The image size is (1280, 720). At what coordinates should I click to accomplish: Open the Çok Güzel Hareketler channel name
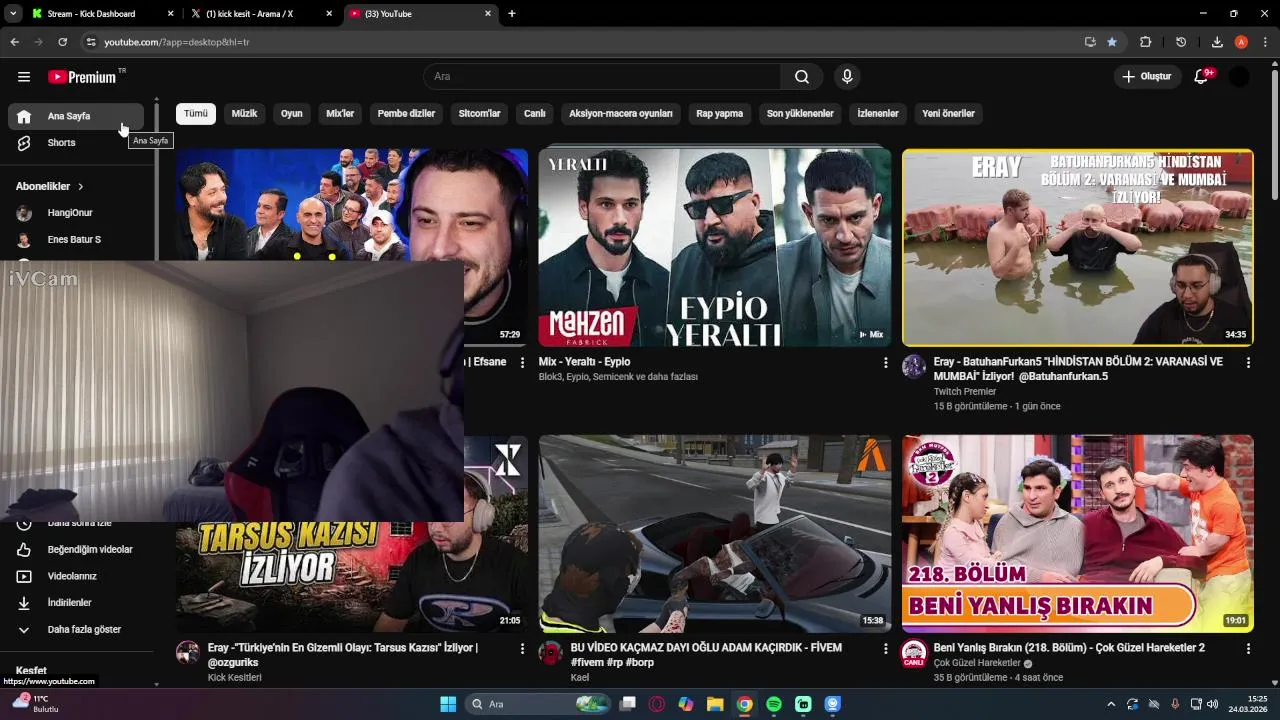977,663
